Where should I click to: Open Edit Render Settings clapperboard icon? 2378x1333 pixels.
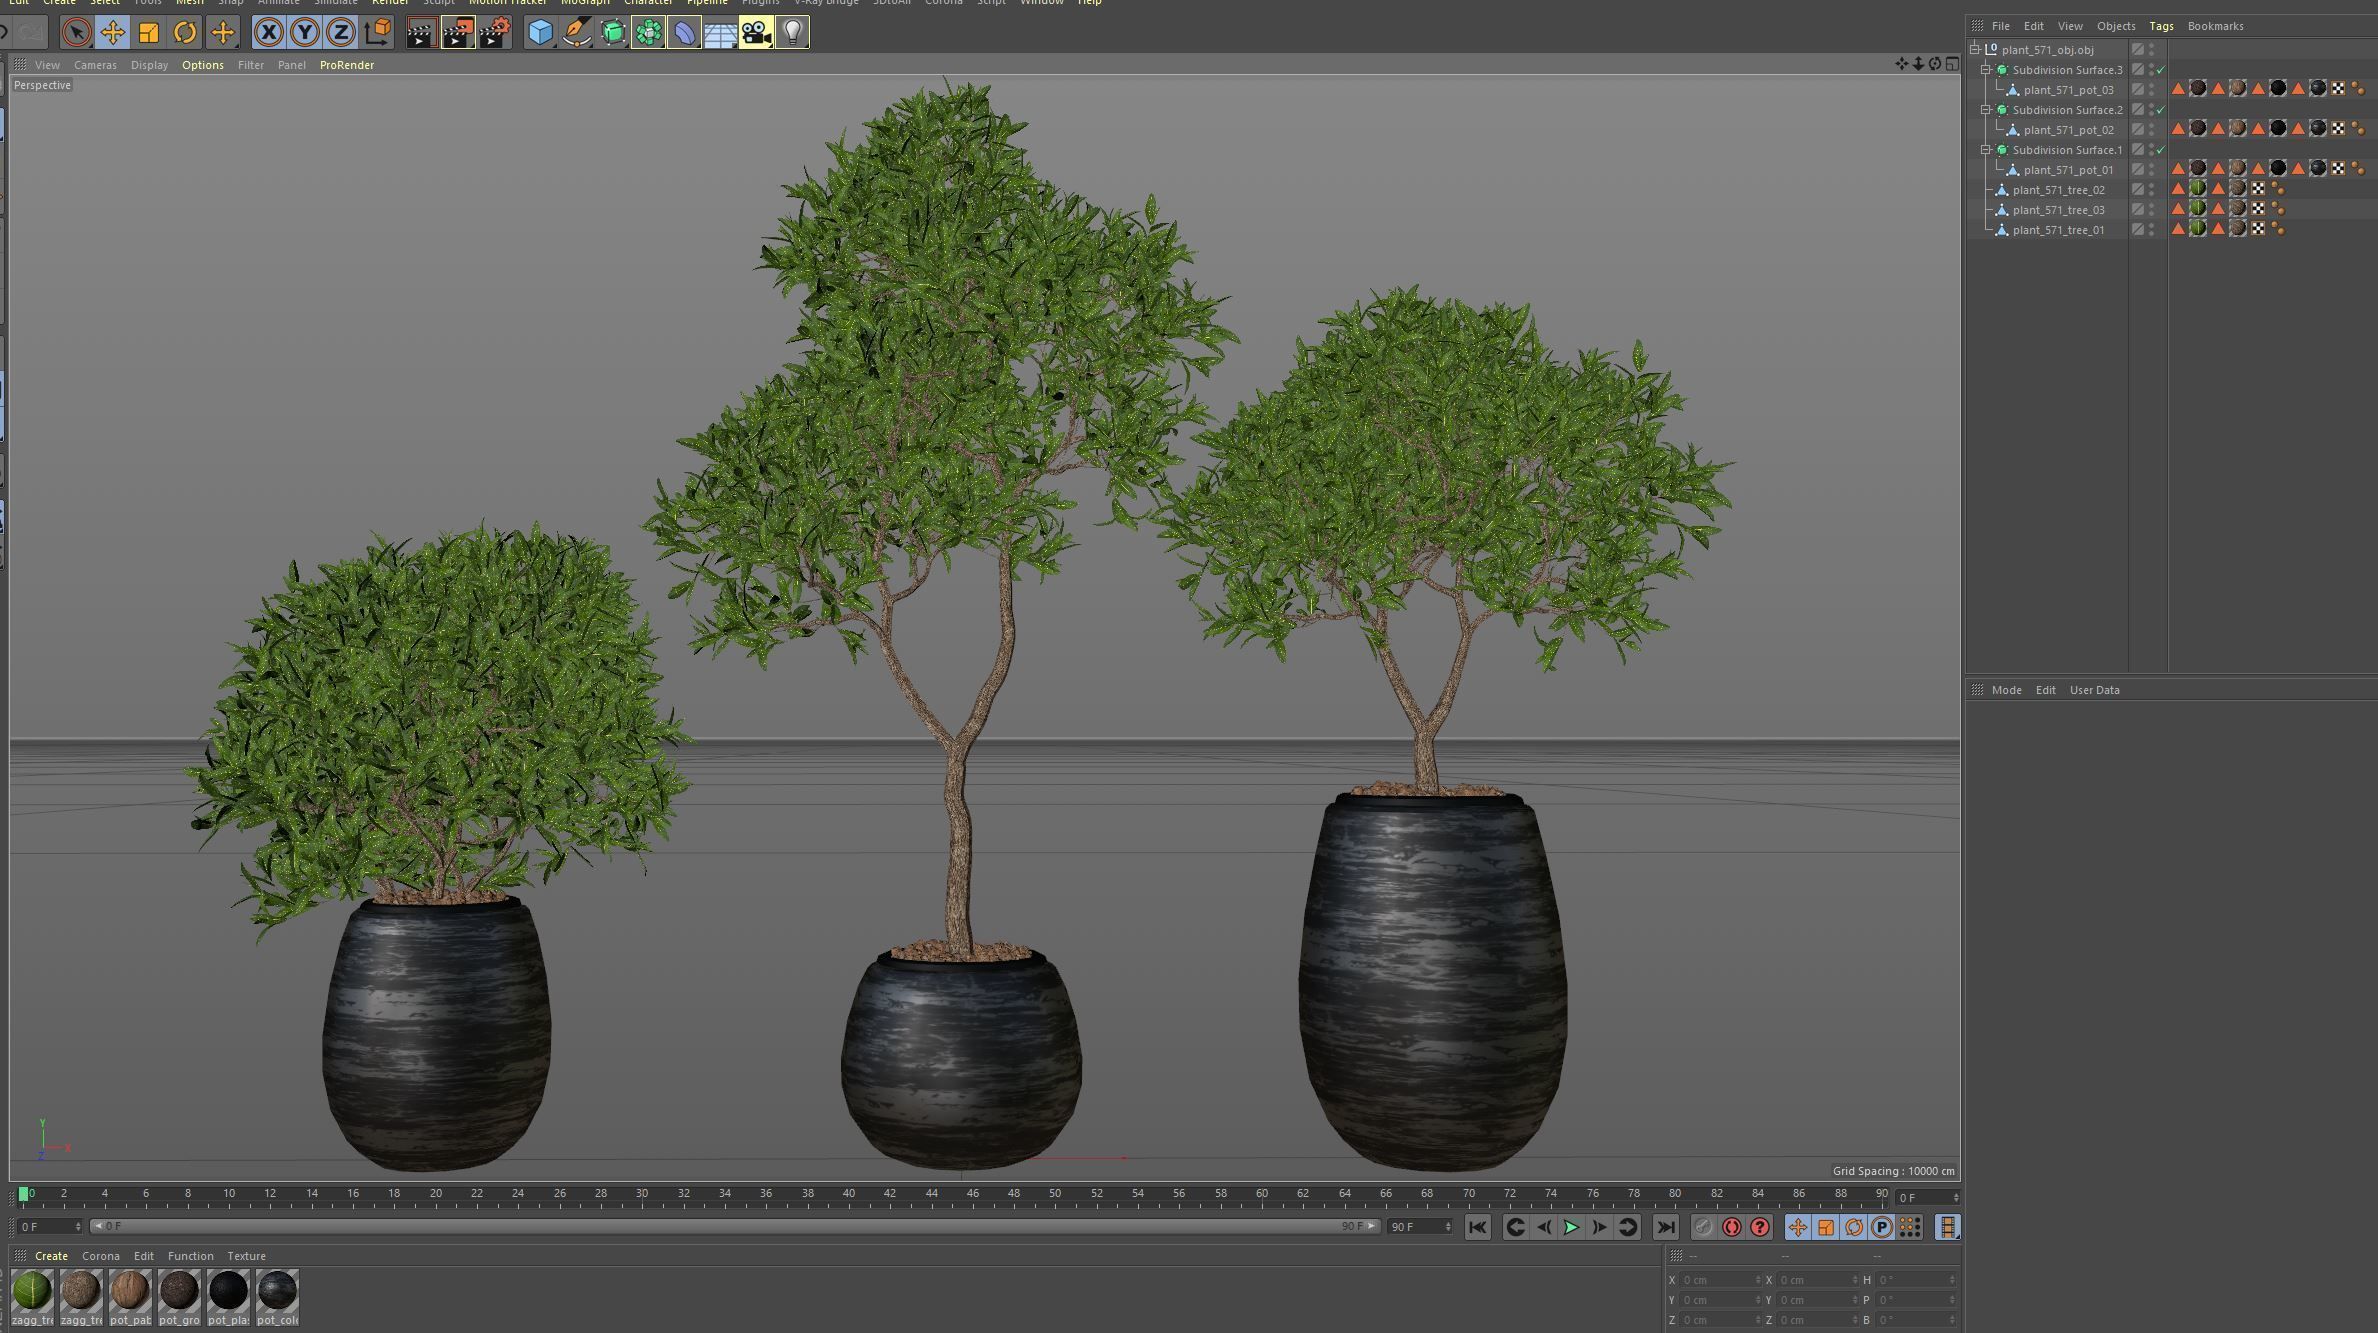click(494, 33)
